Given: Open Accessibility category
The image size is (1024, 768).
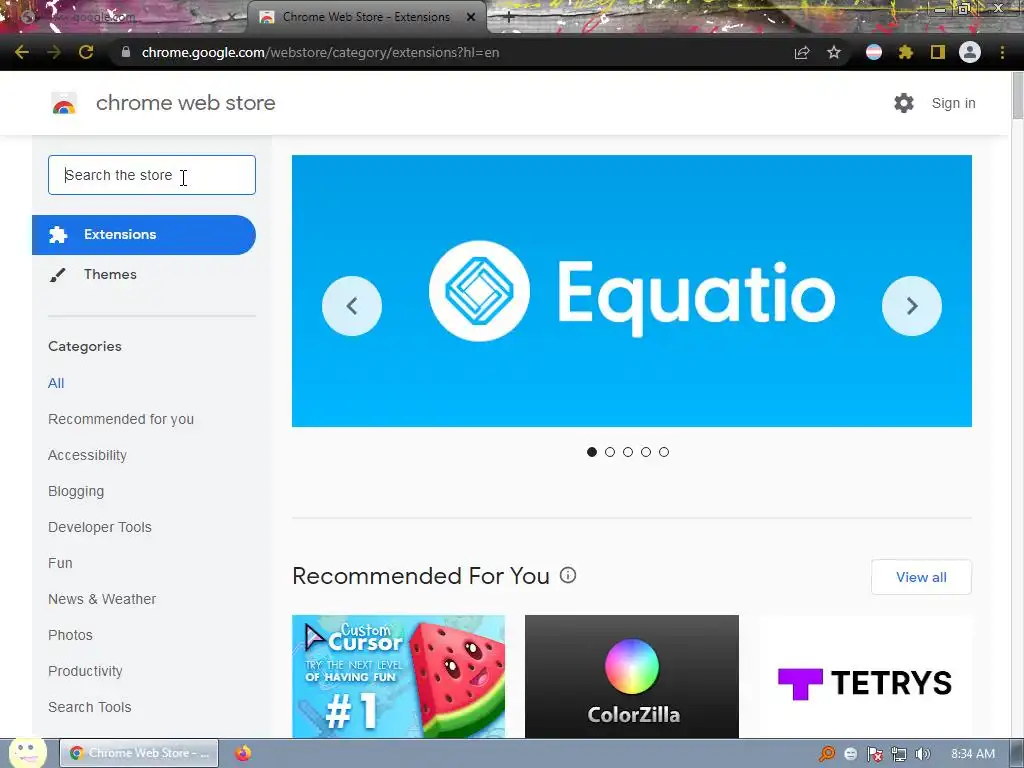Looking at the screenshot, I should [88, 455].
